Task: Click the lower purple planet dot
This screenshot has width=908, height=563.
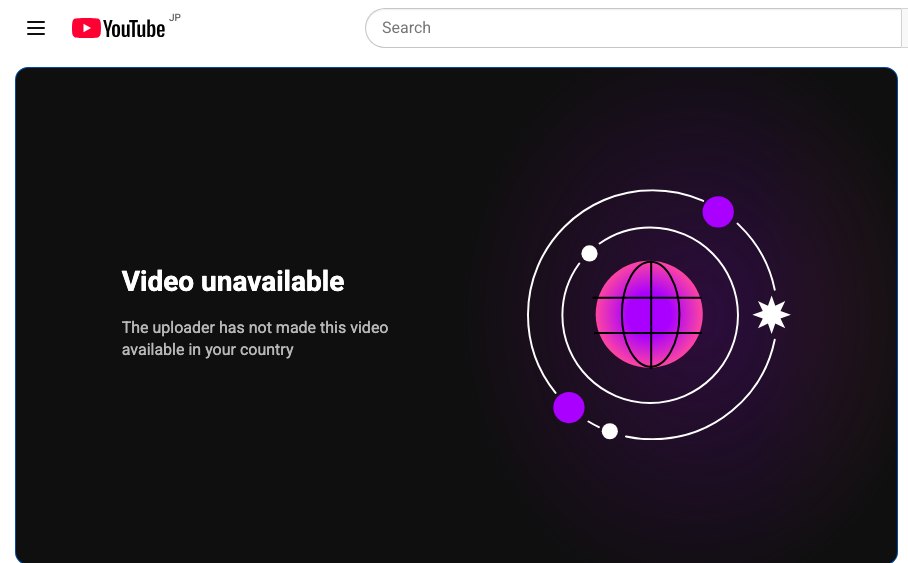Action: click(x=569, y=407)
